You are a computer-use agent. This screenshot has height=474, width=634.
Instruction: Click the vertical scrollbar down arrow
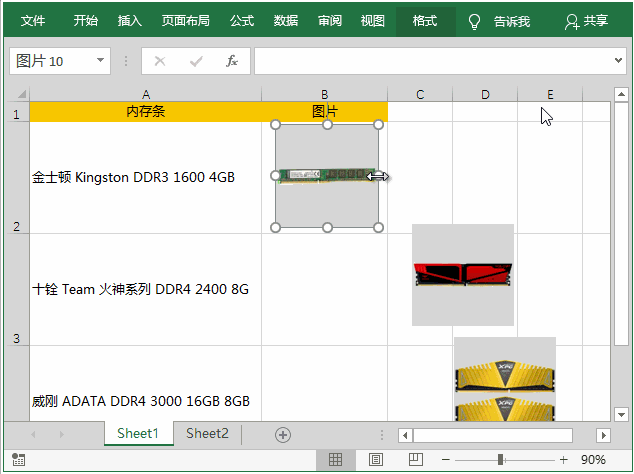[621, 415]
